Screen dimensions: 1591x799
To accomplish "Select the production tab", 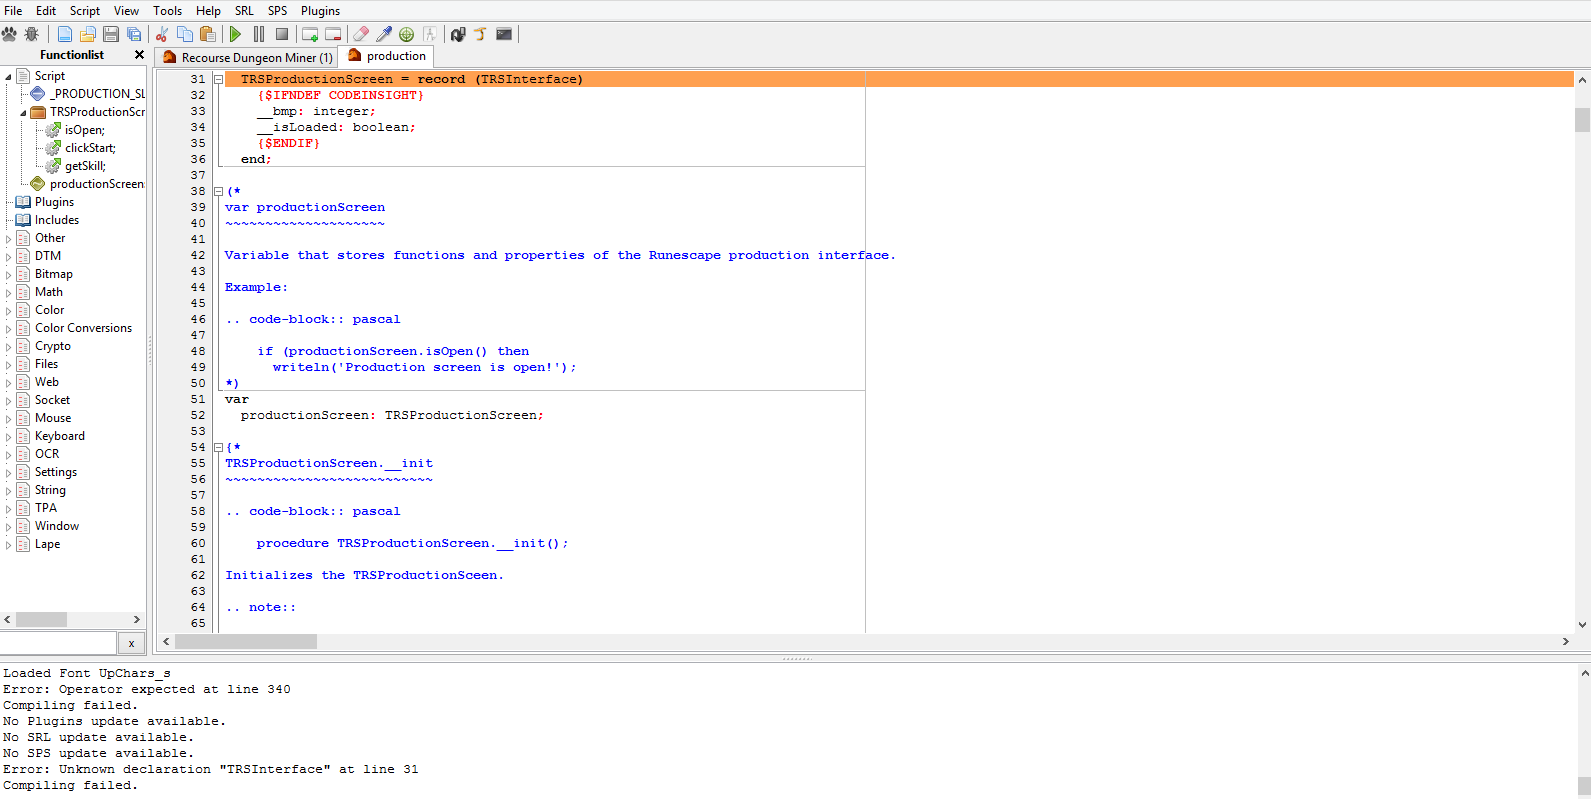I will [387, 56].
